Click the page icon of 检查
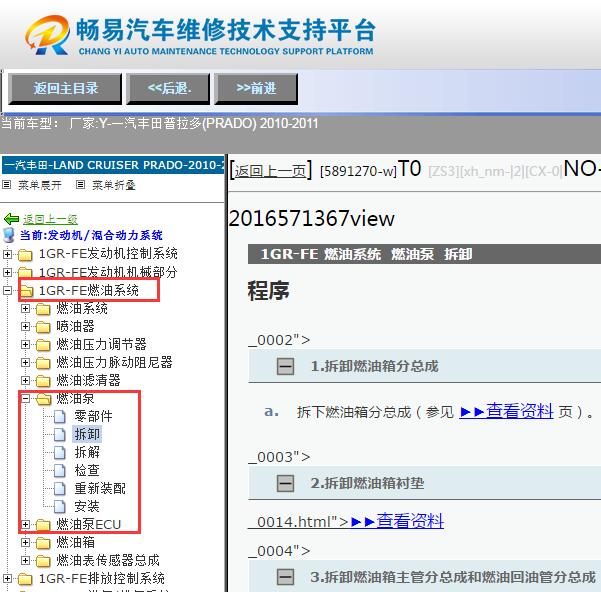Screen dimensions: 601x592 [x=59, y=471]
